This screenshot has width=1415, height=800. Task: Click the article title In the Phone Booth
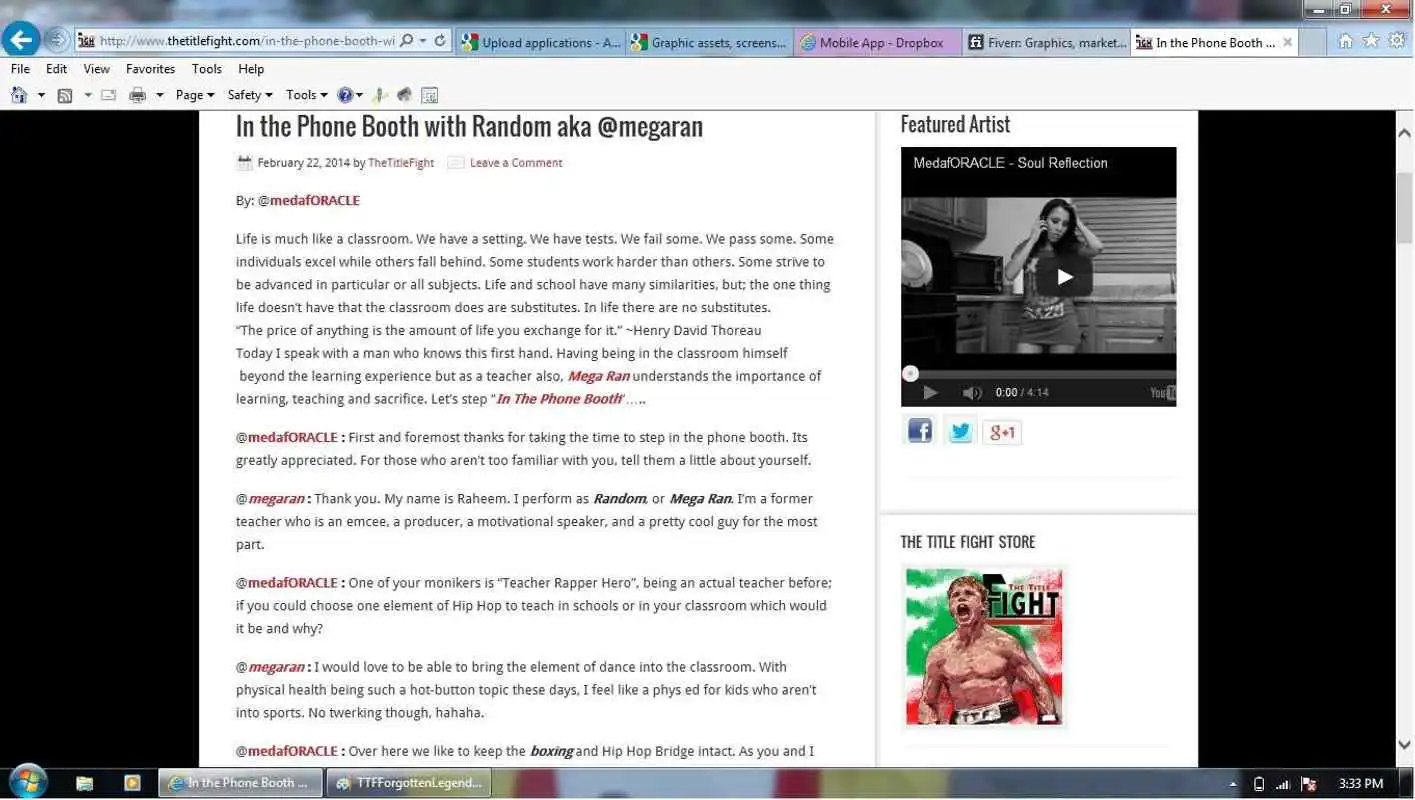point(469,127)
